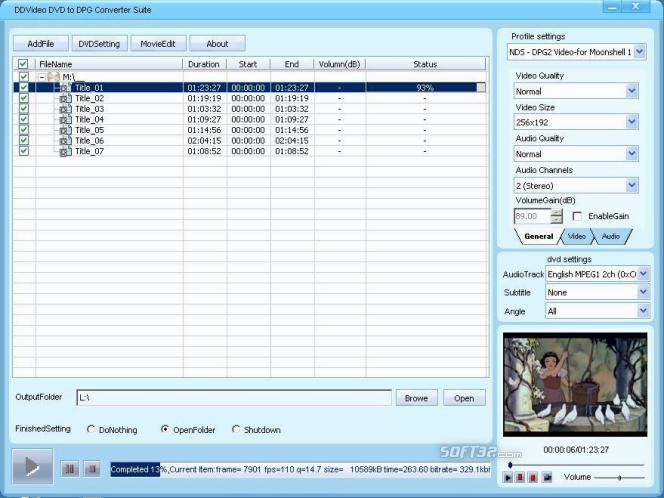Switch to the Video tab

point(576,236)
